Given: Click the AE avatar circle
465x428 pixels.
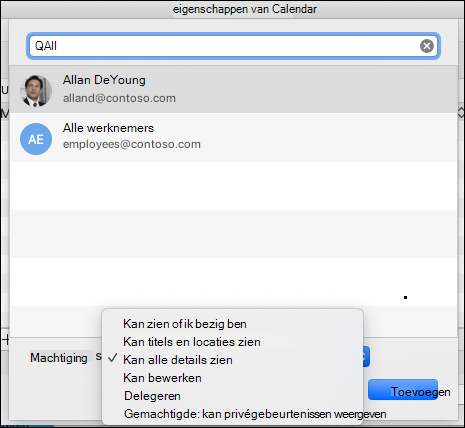Looking at the screenshot, I should click(36, 139).
